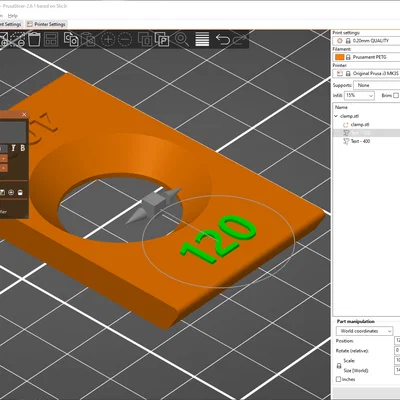Click the scale lock icon in Part manipulation

point(339,366)
